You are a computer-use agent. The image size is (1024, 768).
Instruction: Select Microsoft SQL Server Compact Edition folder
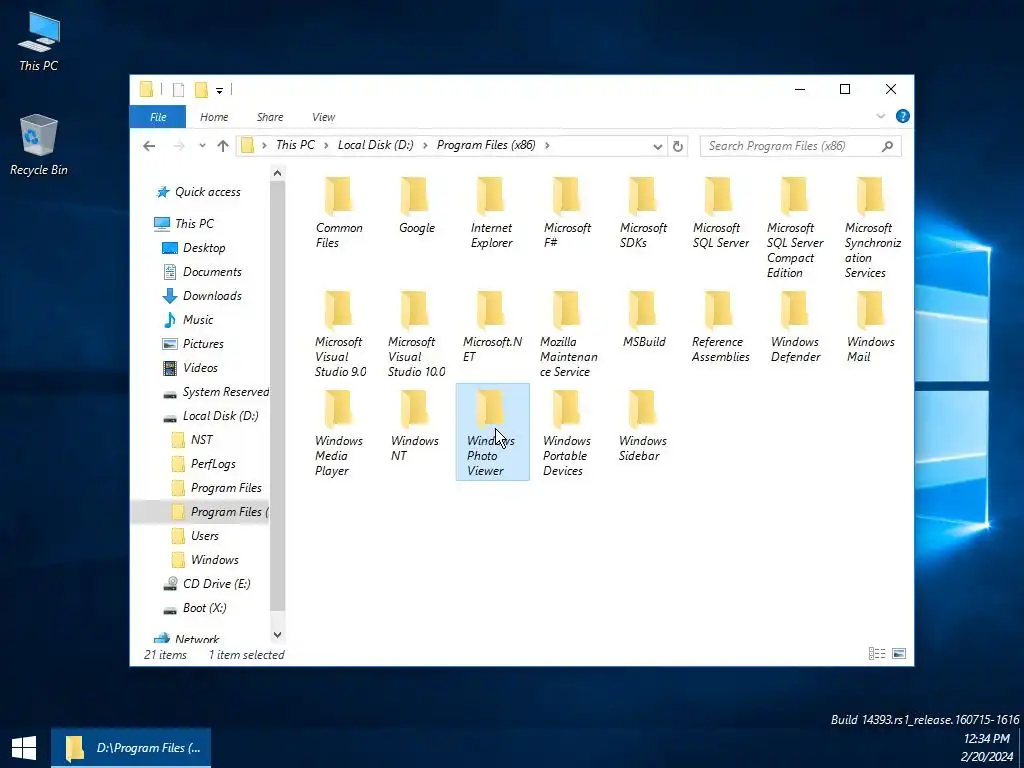[794, 227]
